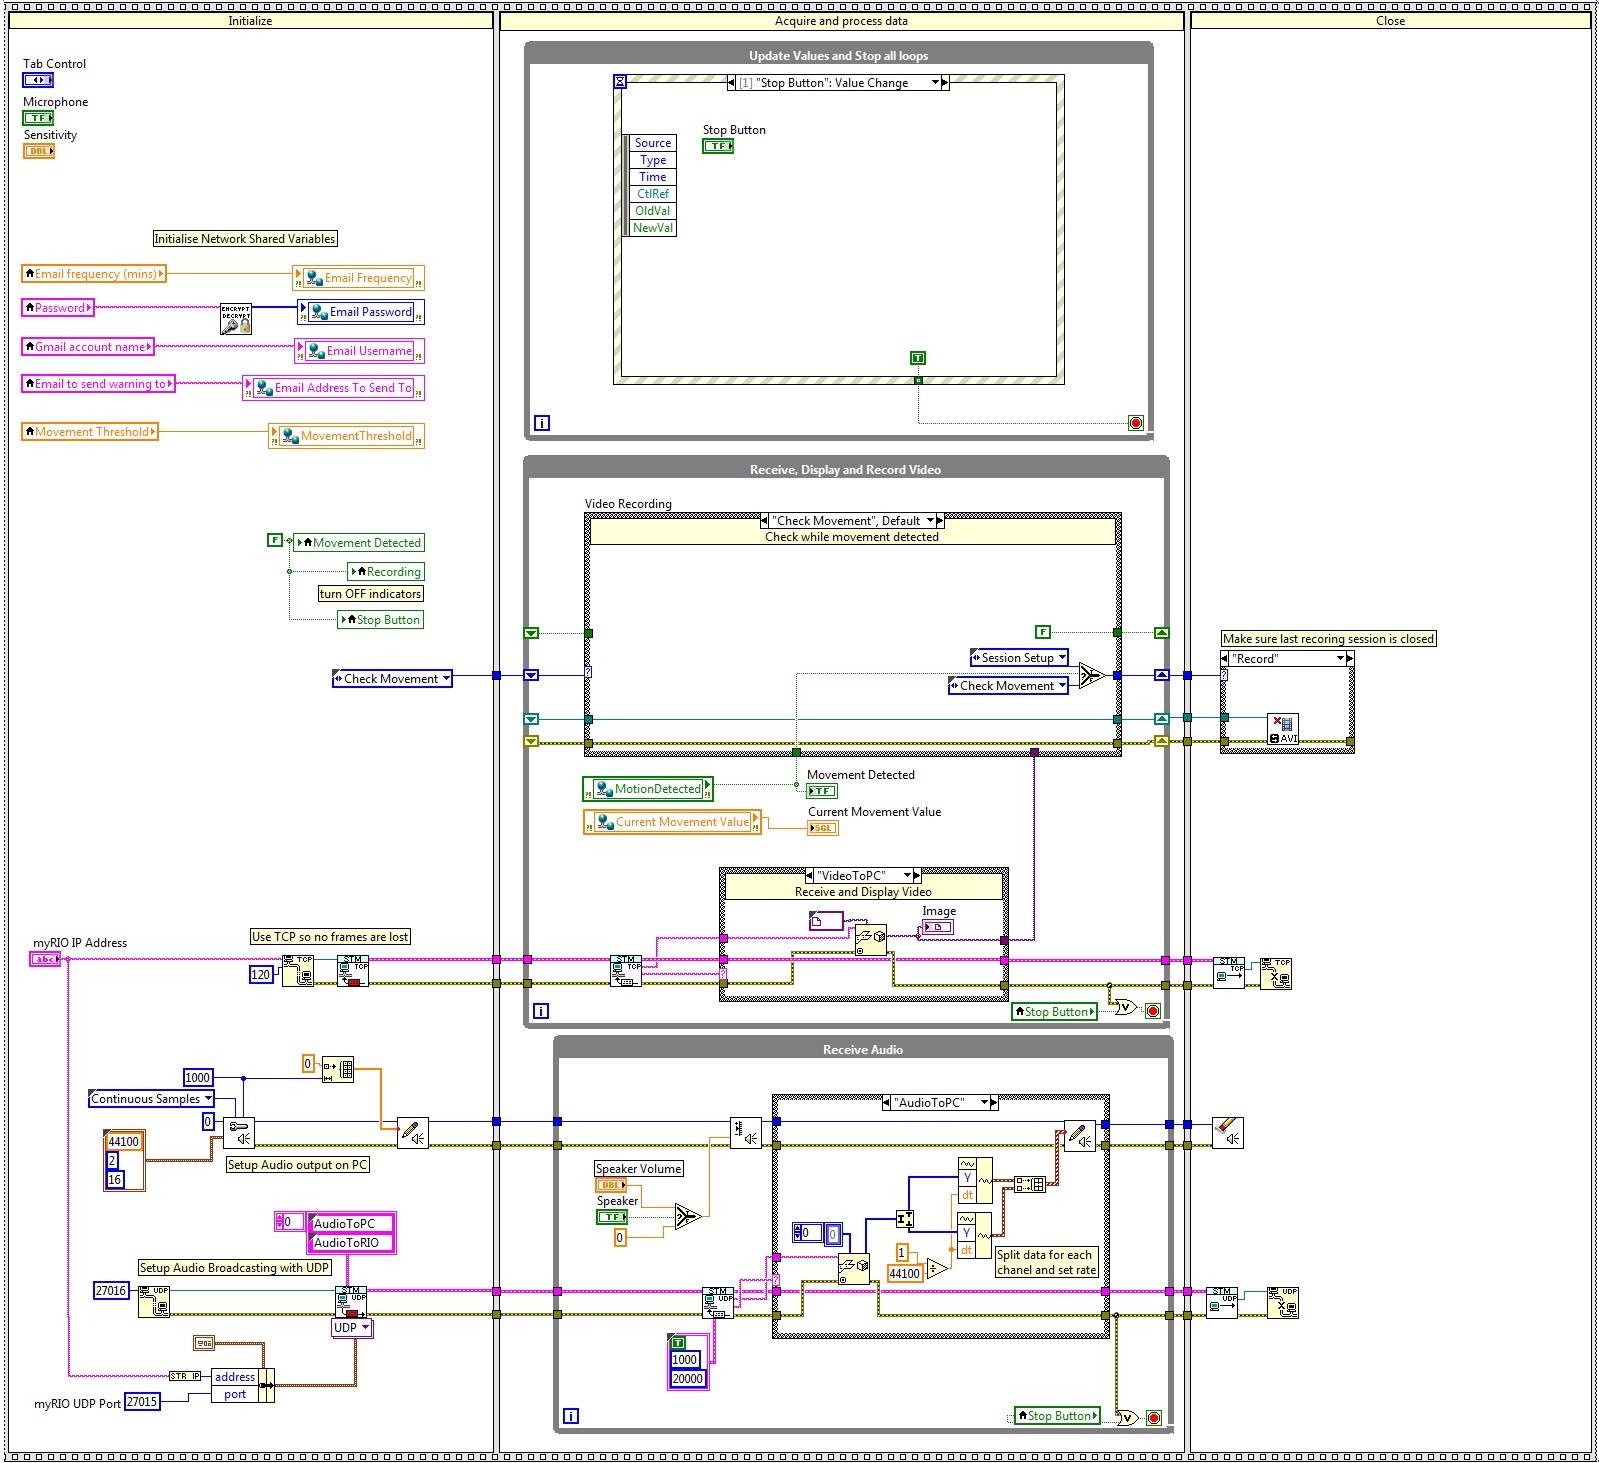Click the Email frequency (mins) local variable

[x=94, y=274]
